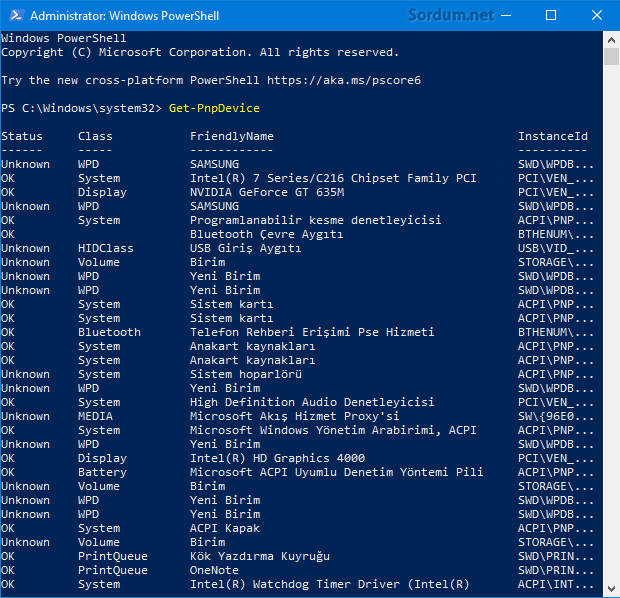
Task: Click the Status column header
Action: pyautogui.click(x=22, y=136)
